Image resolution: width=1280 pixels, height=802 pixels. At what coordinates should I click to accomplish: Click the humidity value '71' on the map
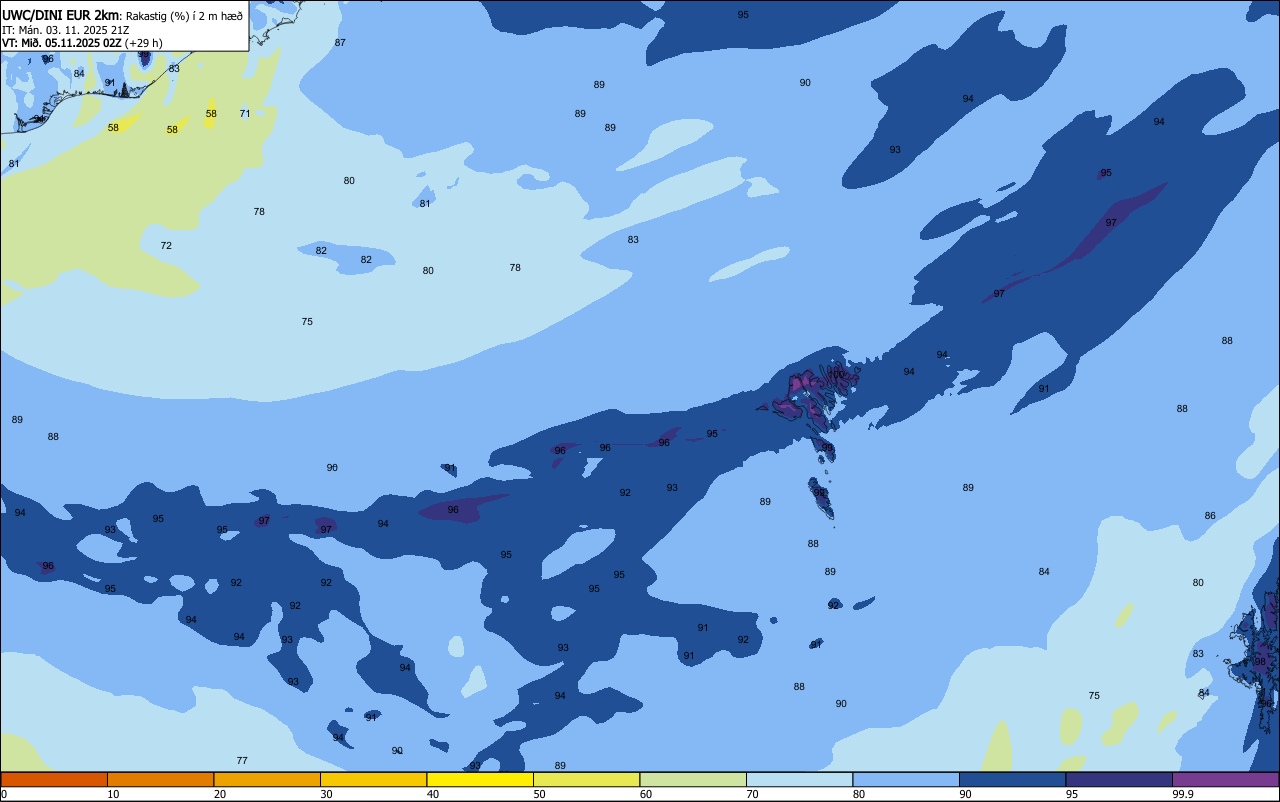click(x=245, y=114)
